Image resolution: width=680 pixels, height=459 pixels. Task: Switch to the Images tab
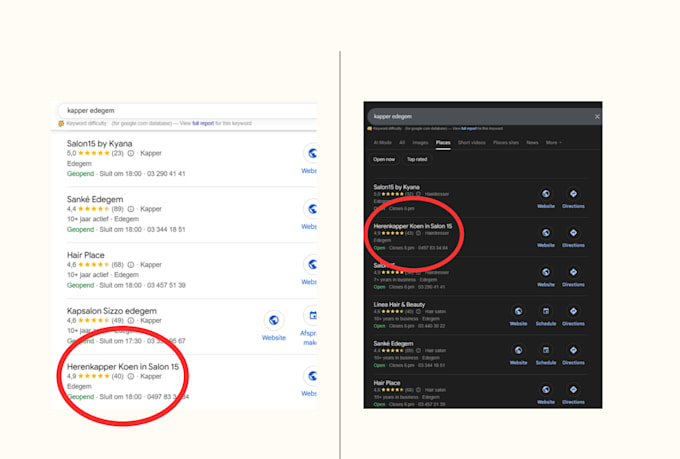420,142
